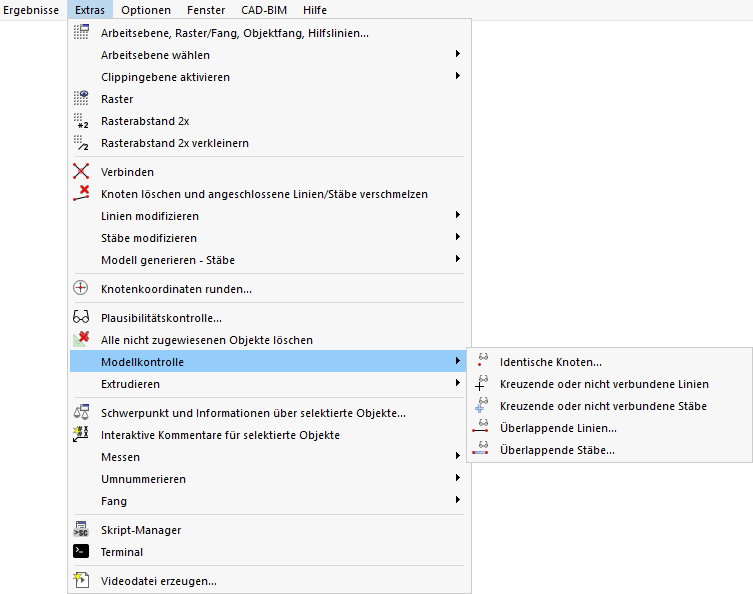The height and width of the screenshot is (594, 753).
Task: Select Videodatei erzeugen... entry
Action: (x=269, y=581)
